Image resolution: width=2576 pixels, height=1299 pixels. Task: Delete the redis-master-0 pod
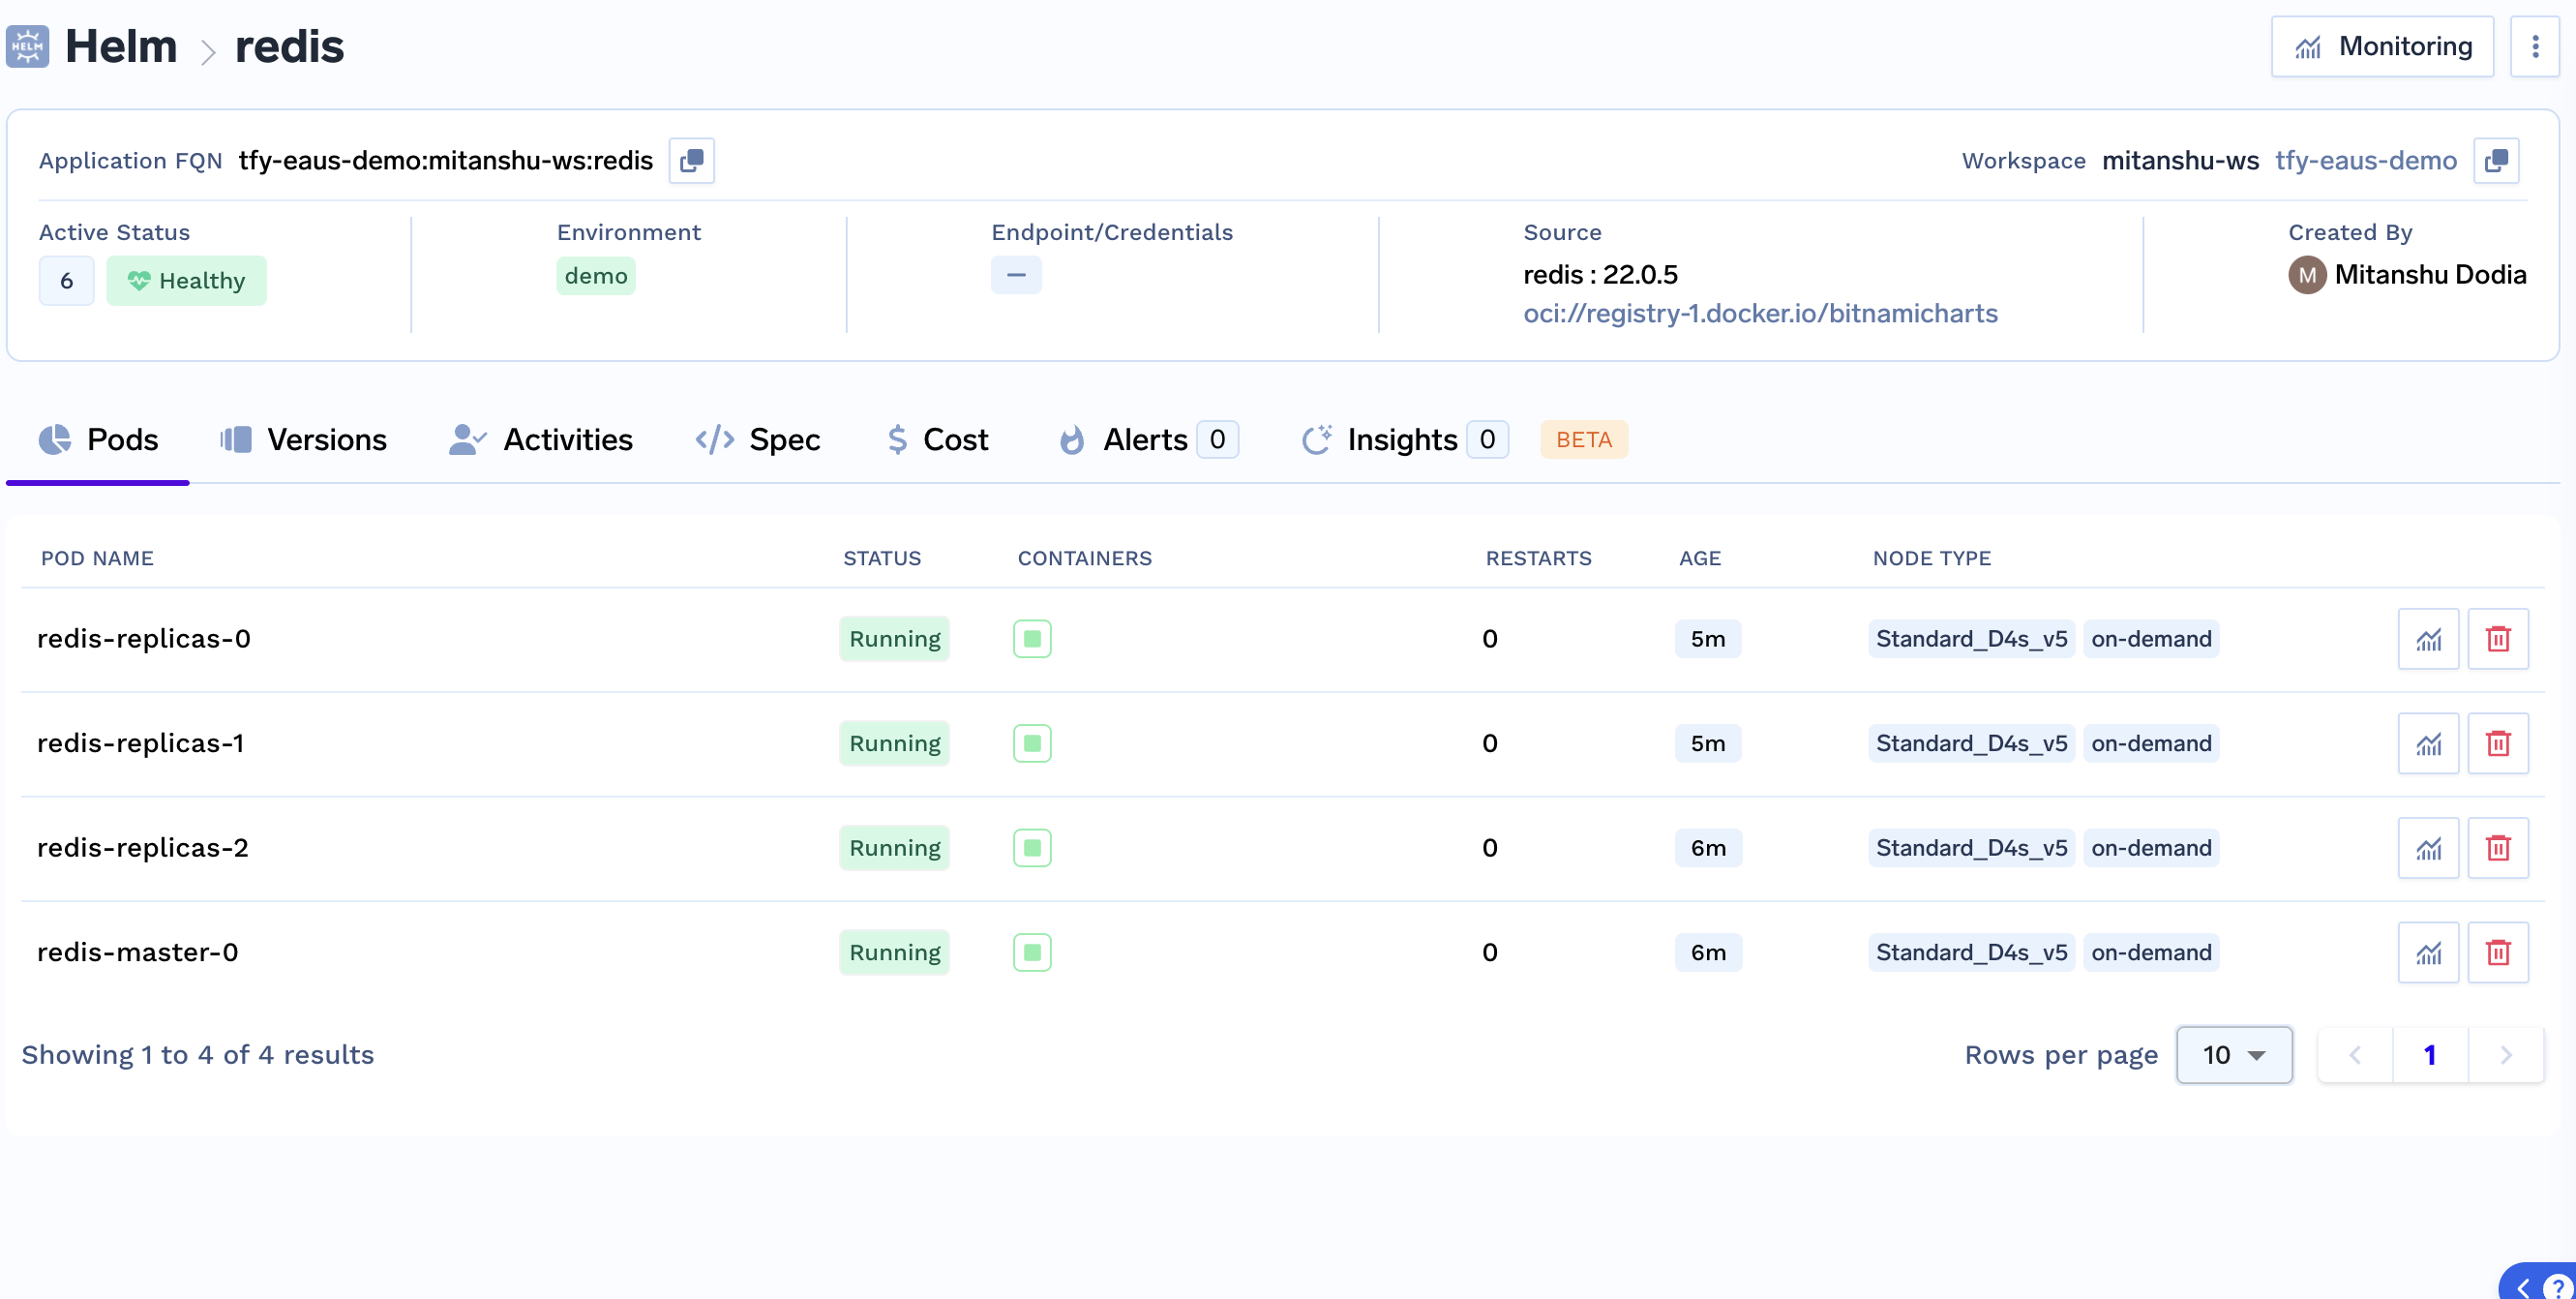(2498, 953)
